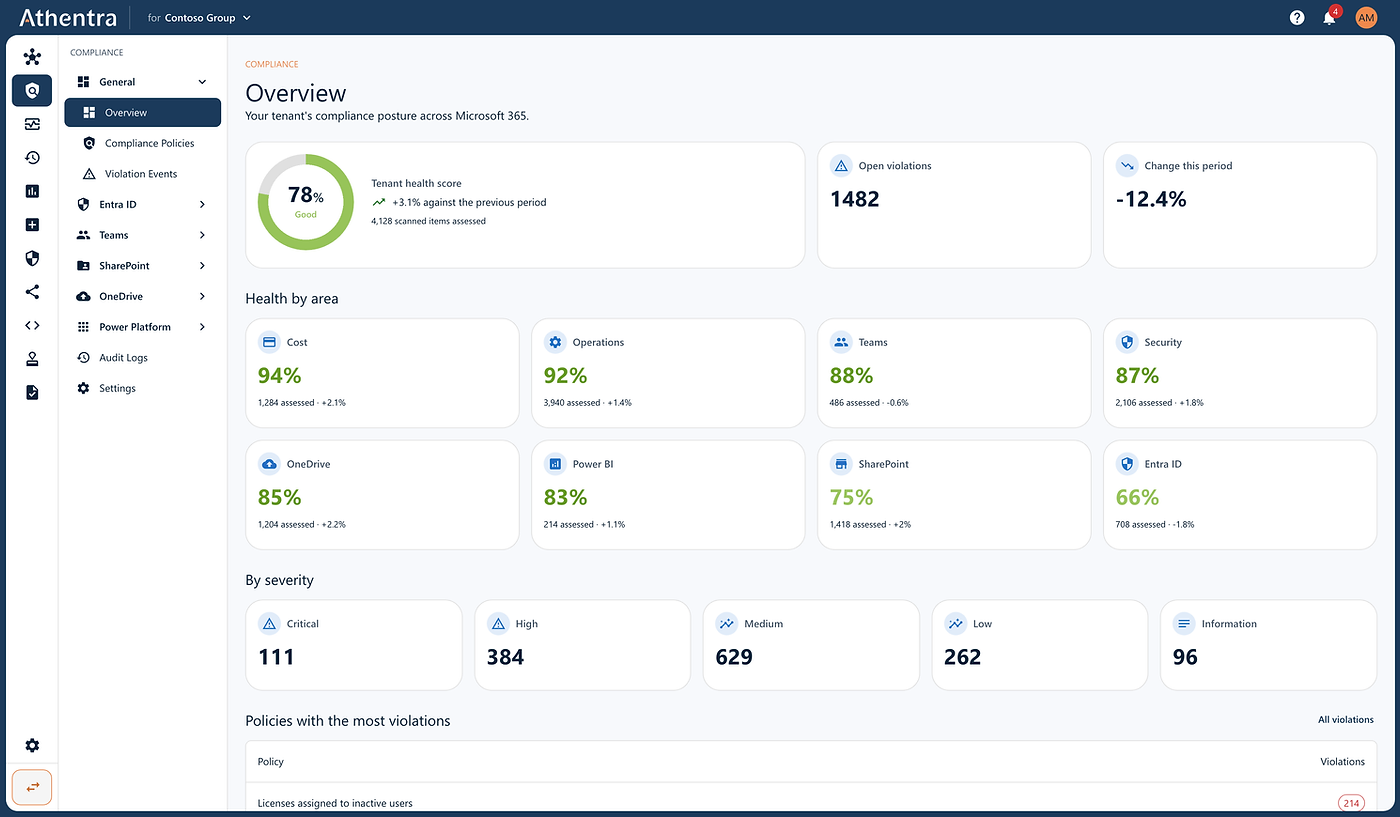The width and height of the screenshot is (1400, 817).
Task: Click the Teams card people icon
Action: (x=841, y=342)
